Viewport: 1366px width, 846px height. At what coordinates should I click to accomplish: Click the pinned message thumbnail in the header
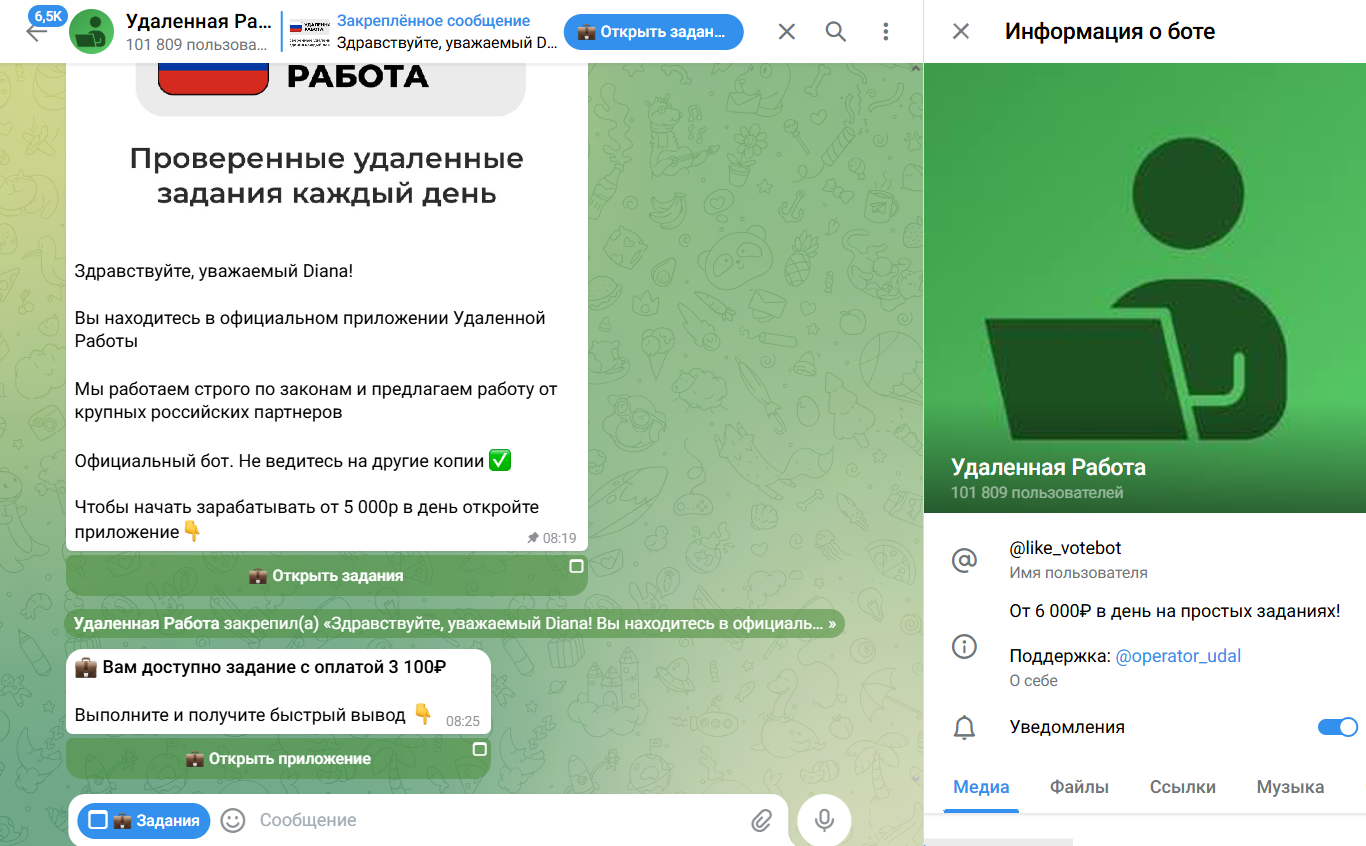[309, 32]
